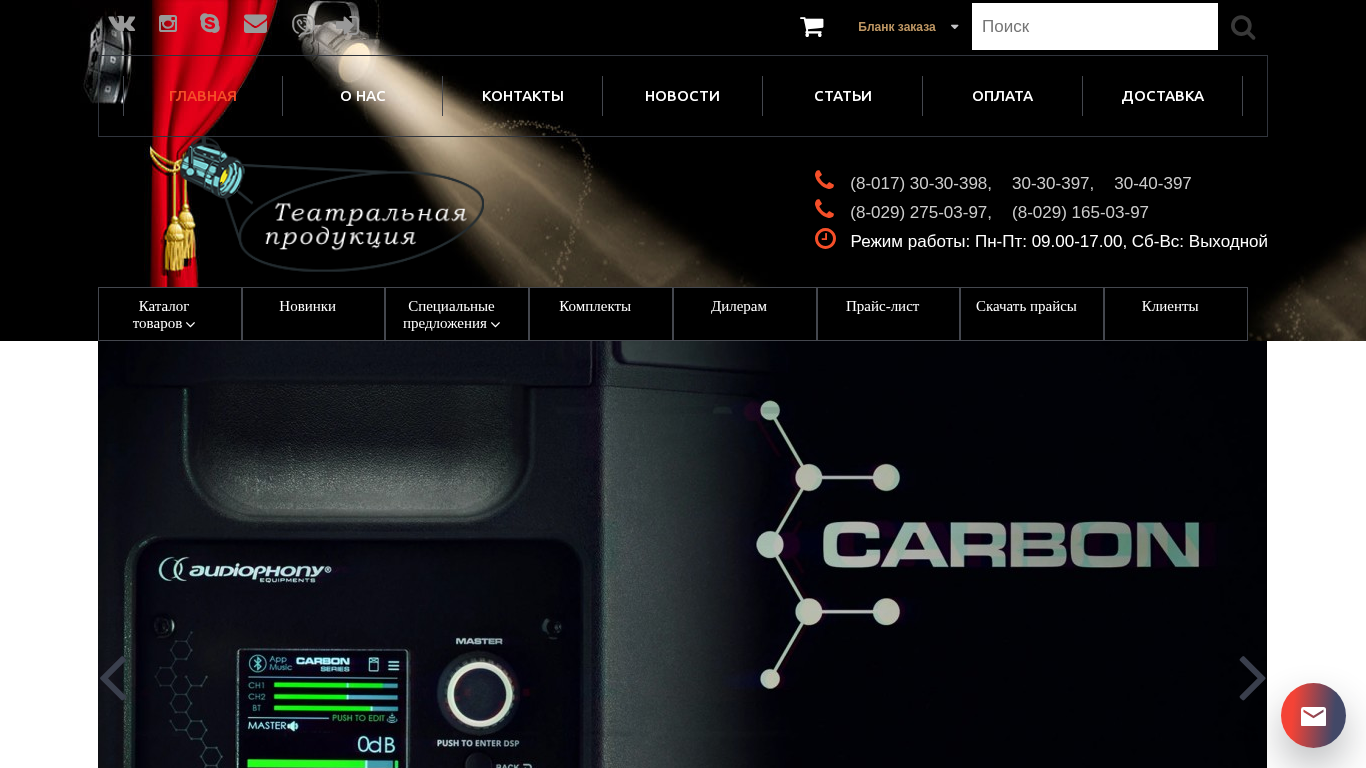Click phone number (8-017) 30-30-398
This screenshot has height=768, width=1366.
coord(921,184)
